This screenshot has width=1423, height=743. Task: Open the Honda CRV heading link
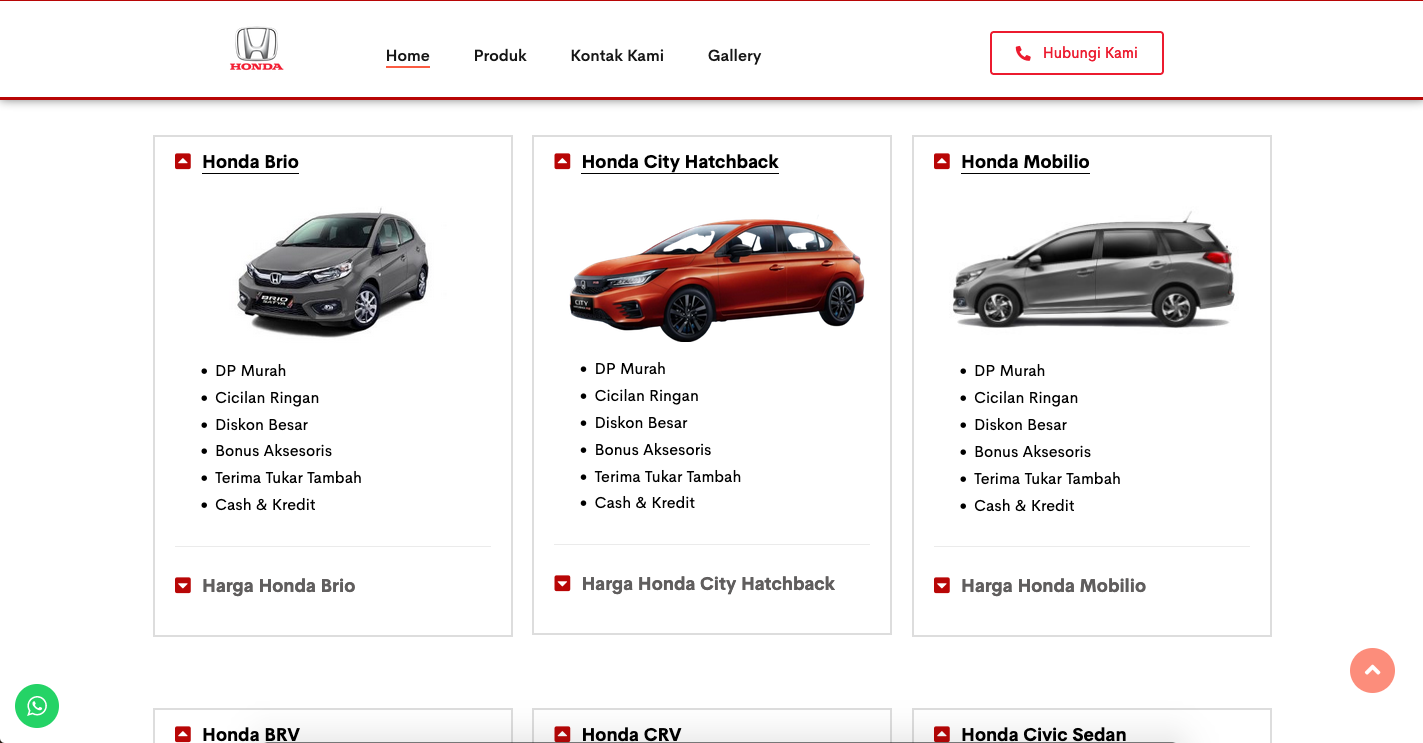pos(631,734)
